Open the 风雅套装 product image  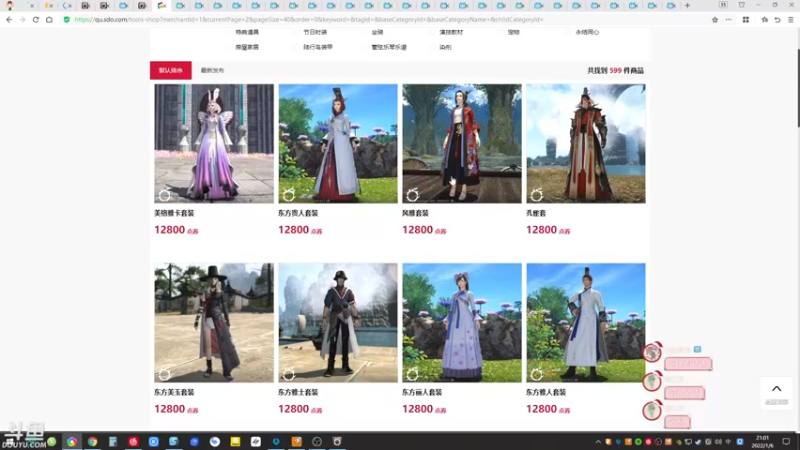coord(462,143)
